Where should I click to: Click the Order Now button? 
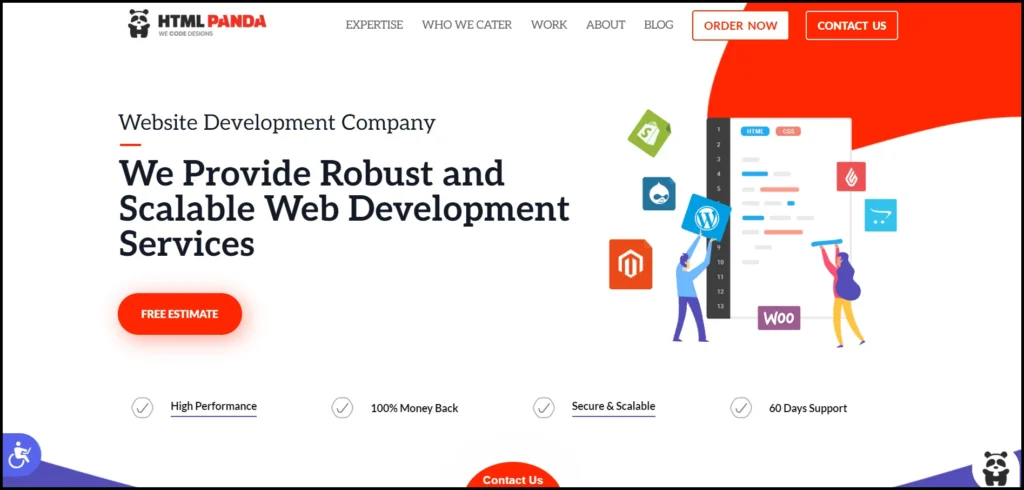click(x=741, y=25)
